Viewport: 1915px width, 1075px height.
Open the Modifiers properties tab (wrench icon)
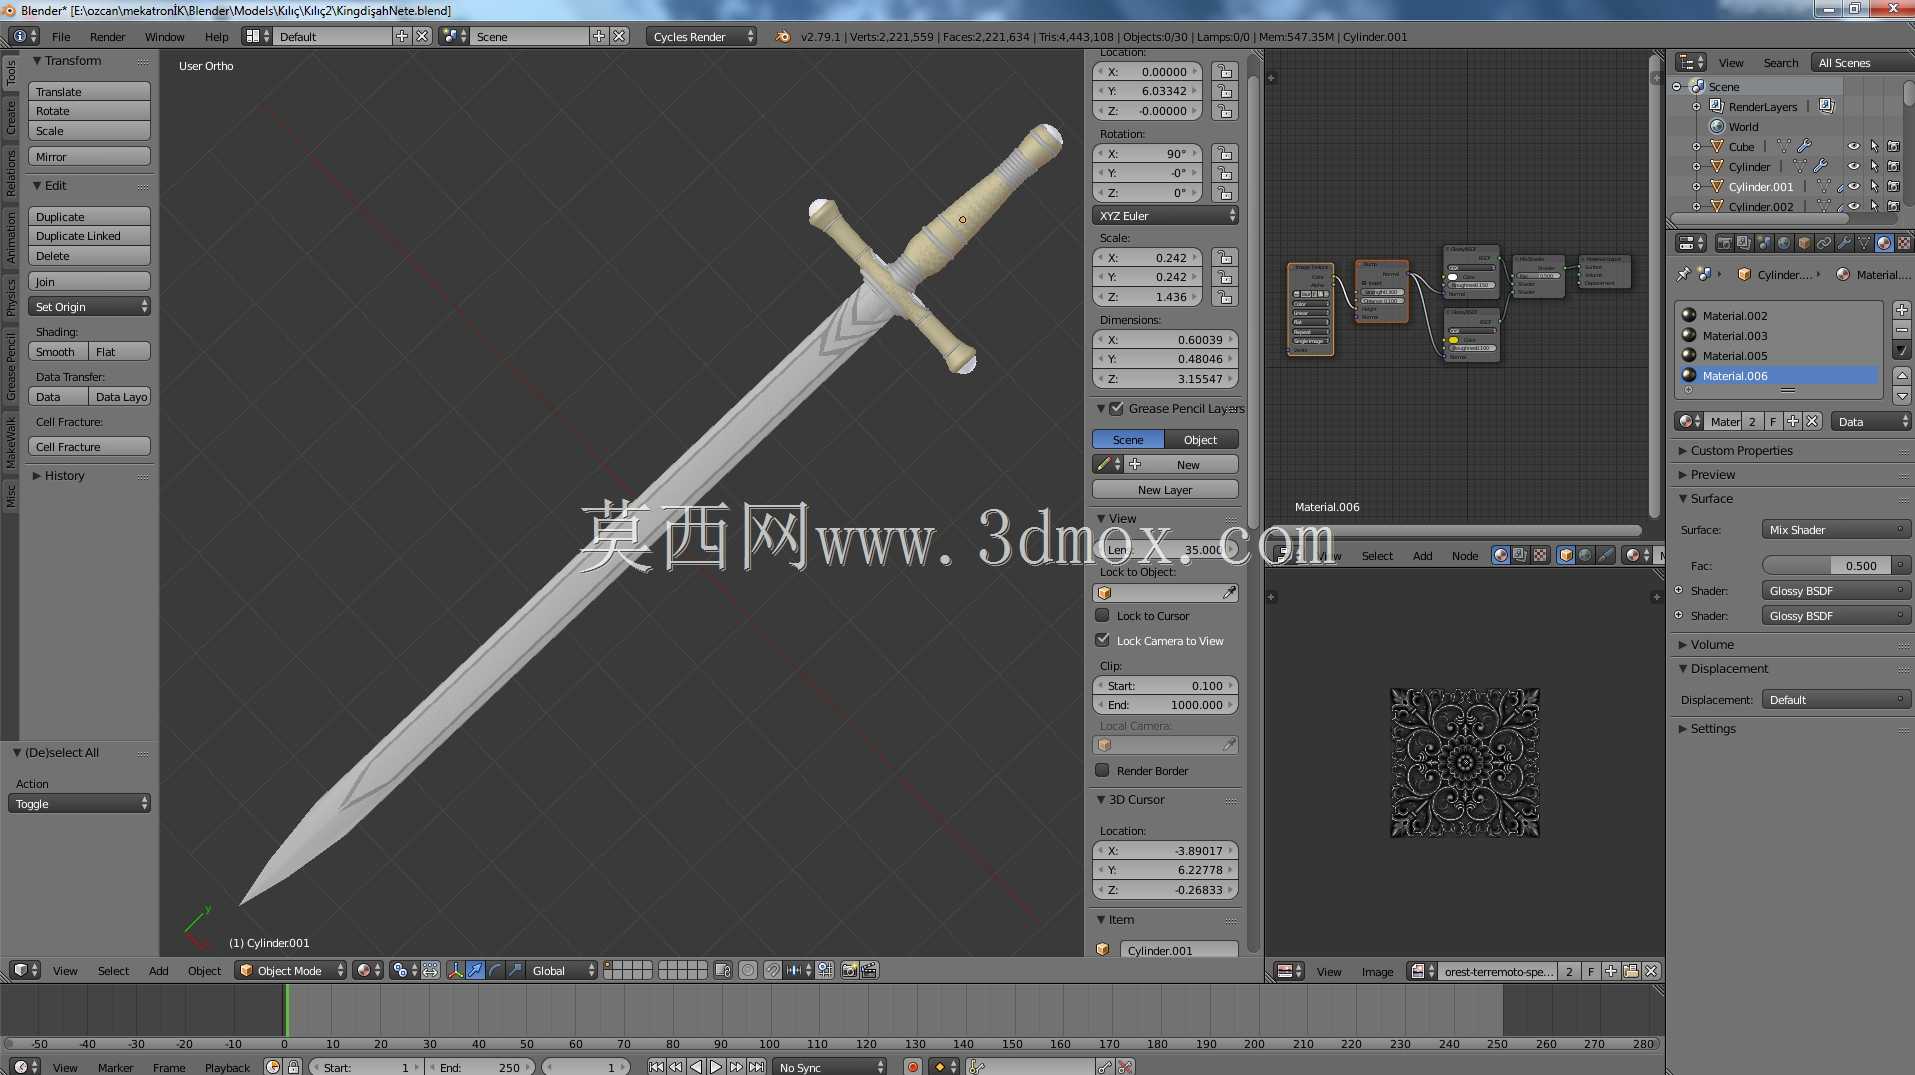(1844, 243)
